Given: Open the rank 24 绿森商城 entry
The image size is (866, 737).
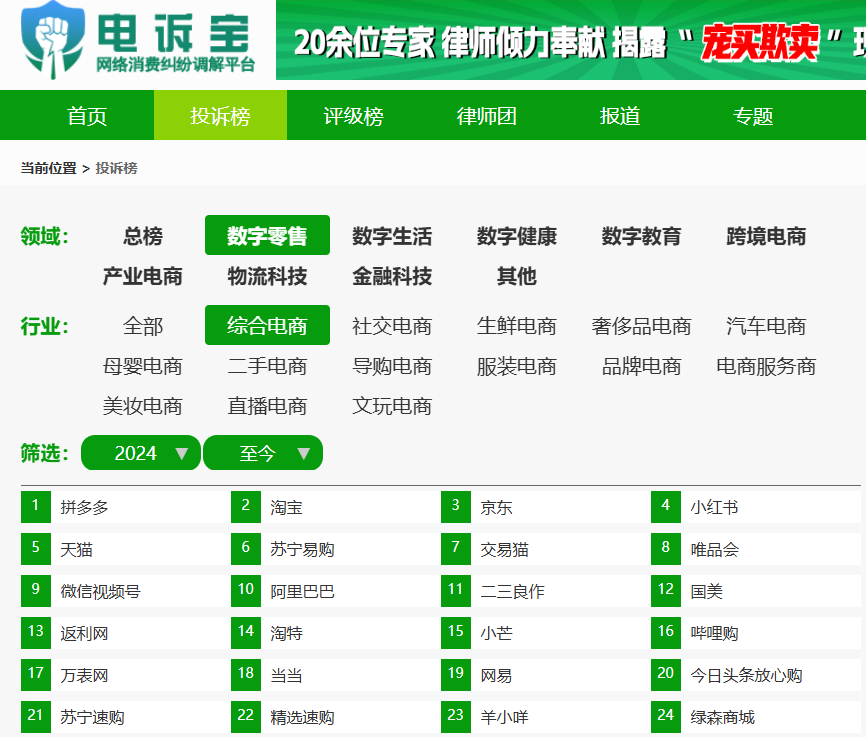Looking at the screenshot, I should 756,717.
